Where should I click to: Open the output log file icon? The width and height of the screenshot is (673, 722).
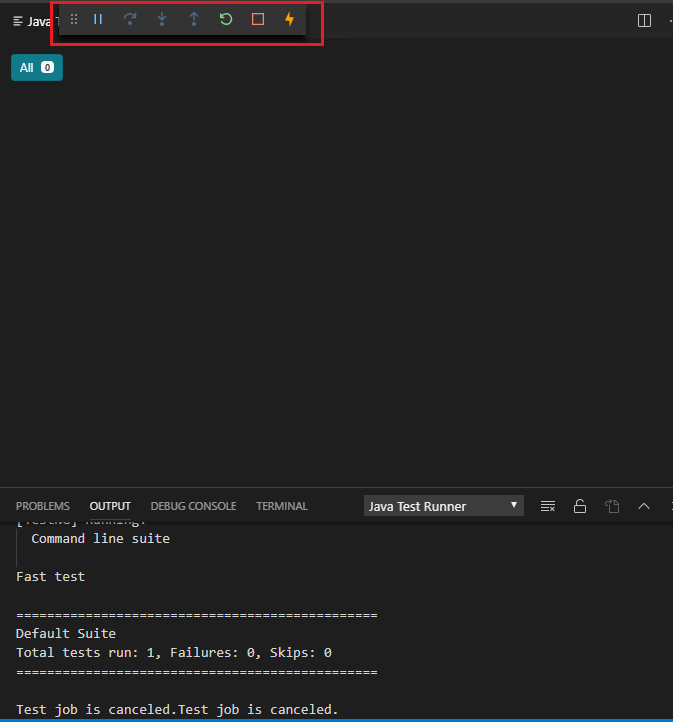click(612, 507)
